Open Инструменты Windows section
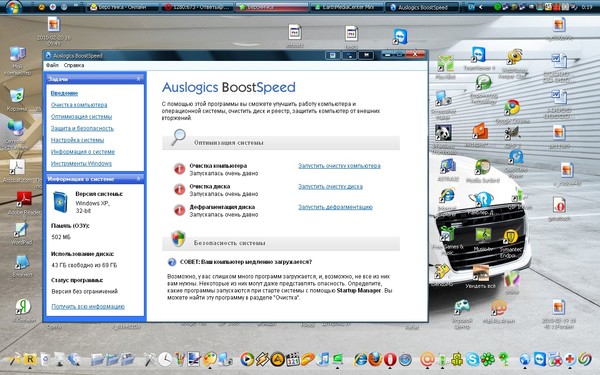600x375 pixels. coord(81,163)
